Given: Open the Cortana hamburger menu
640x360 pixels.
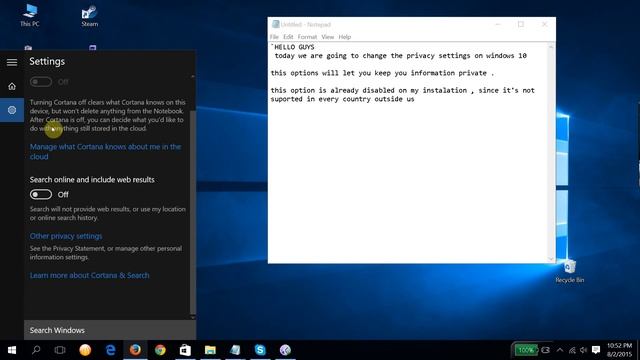Looking at the screenshot, I should pos(12,62).
